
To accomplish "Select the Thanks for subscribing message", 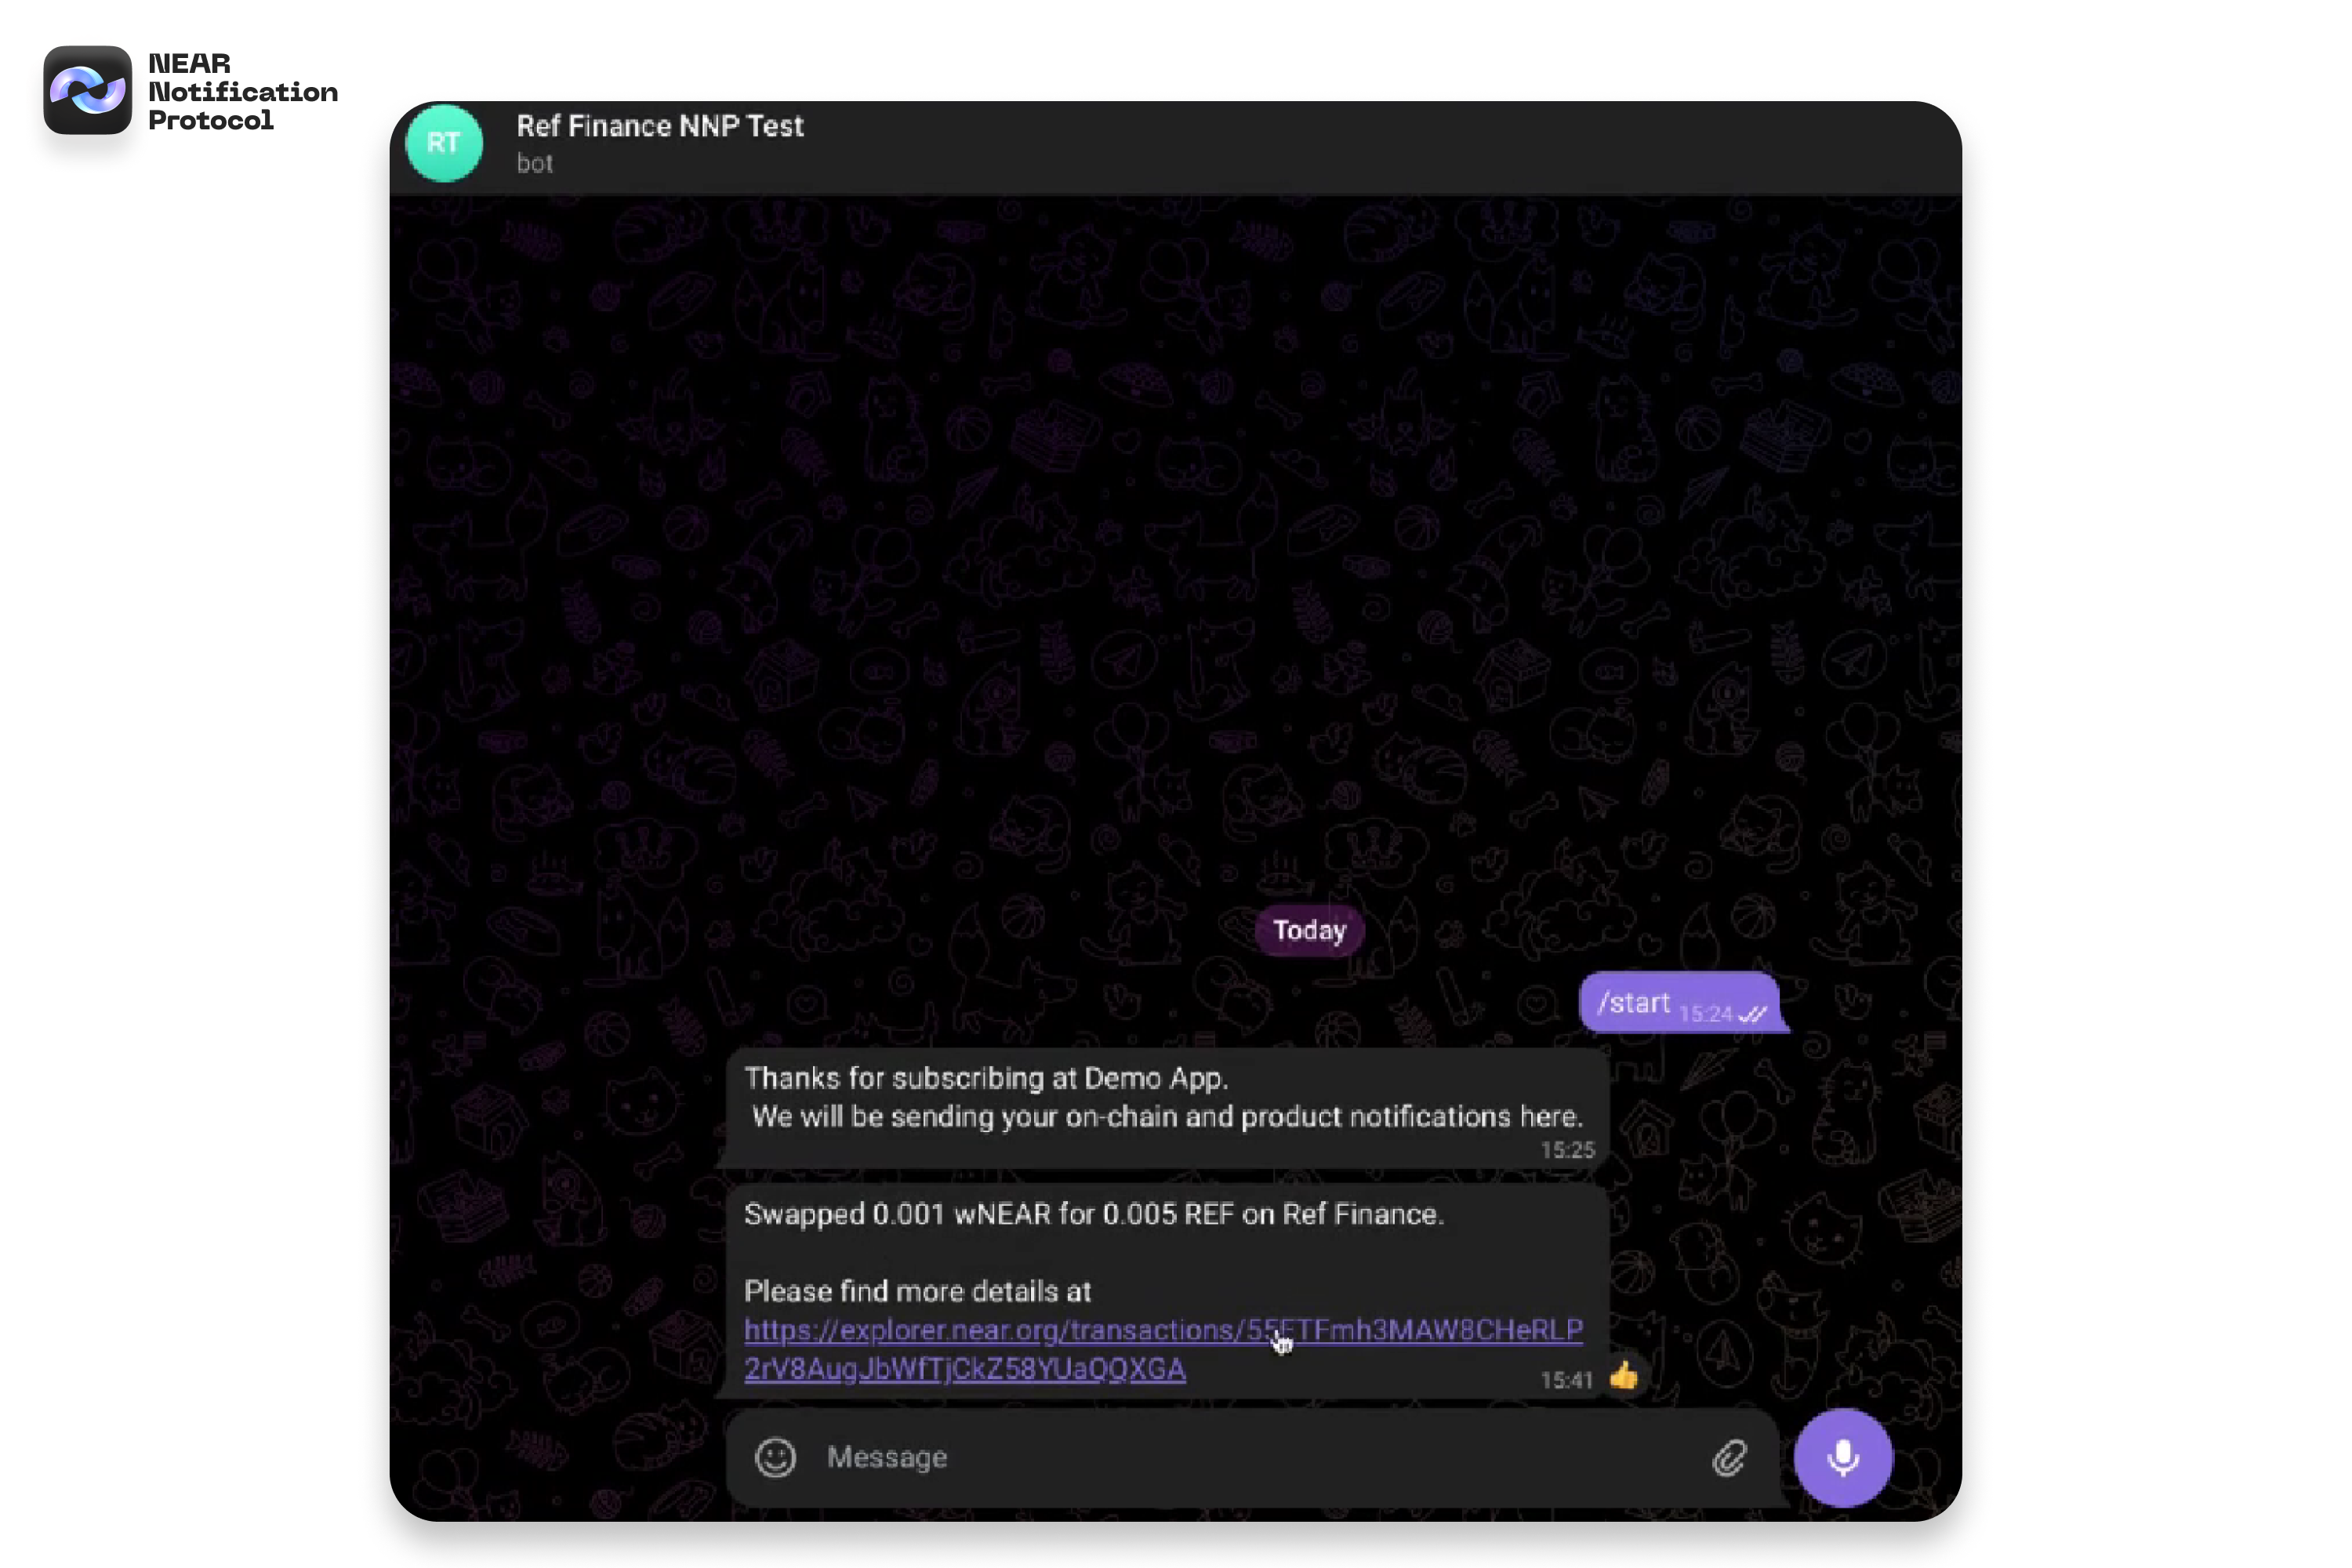I will click(x=1163, y=1098).
